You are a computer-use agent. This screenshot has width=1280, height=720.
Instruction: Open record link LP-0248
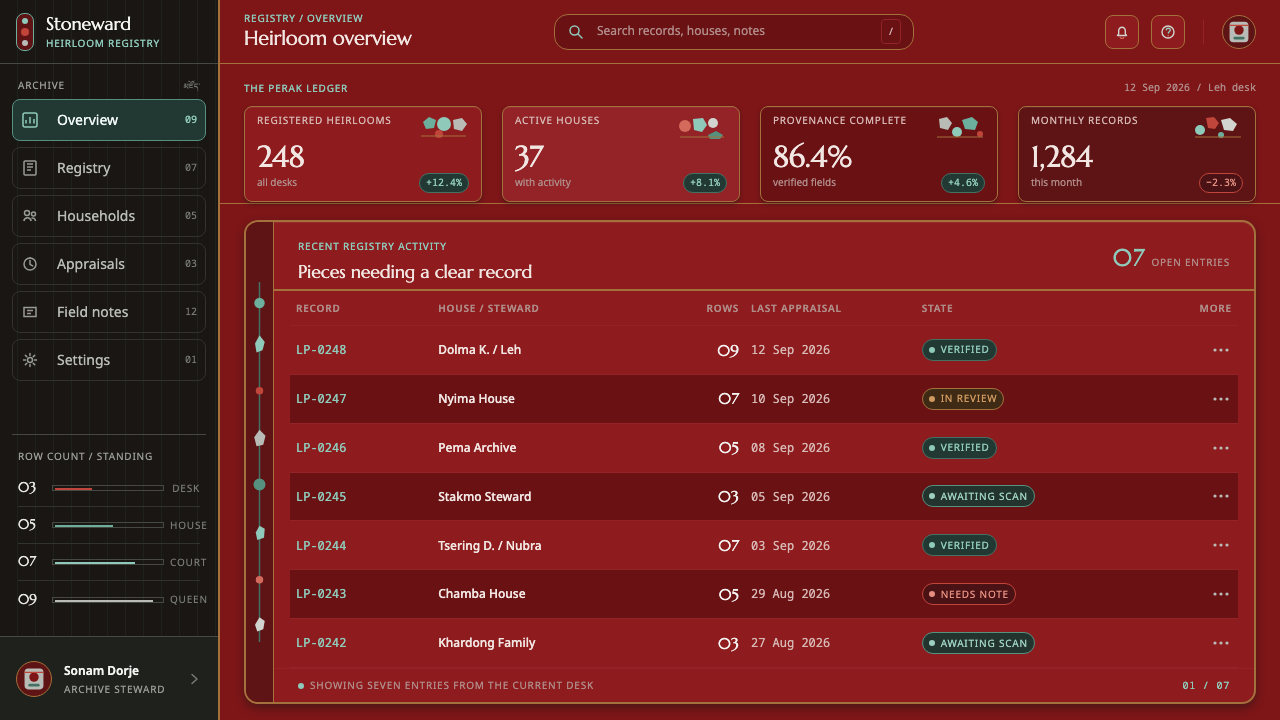321,350
